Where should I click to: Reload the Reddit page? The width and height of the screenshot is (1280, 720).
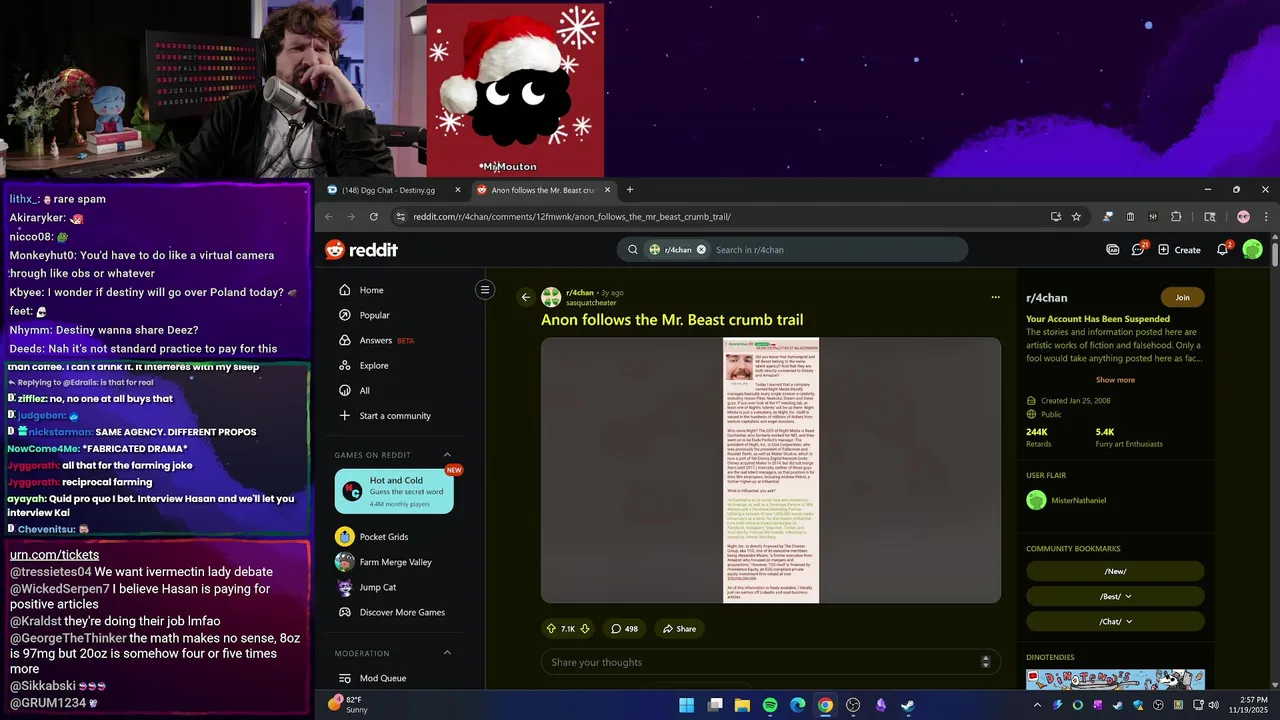(374, 216)
